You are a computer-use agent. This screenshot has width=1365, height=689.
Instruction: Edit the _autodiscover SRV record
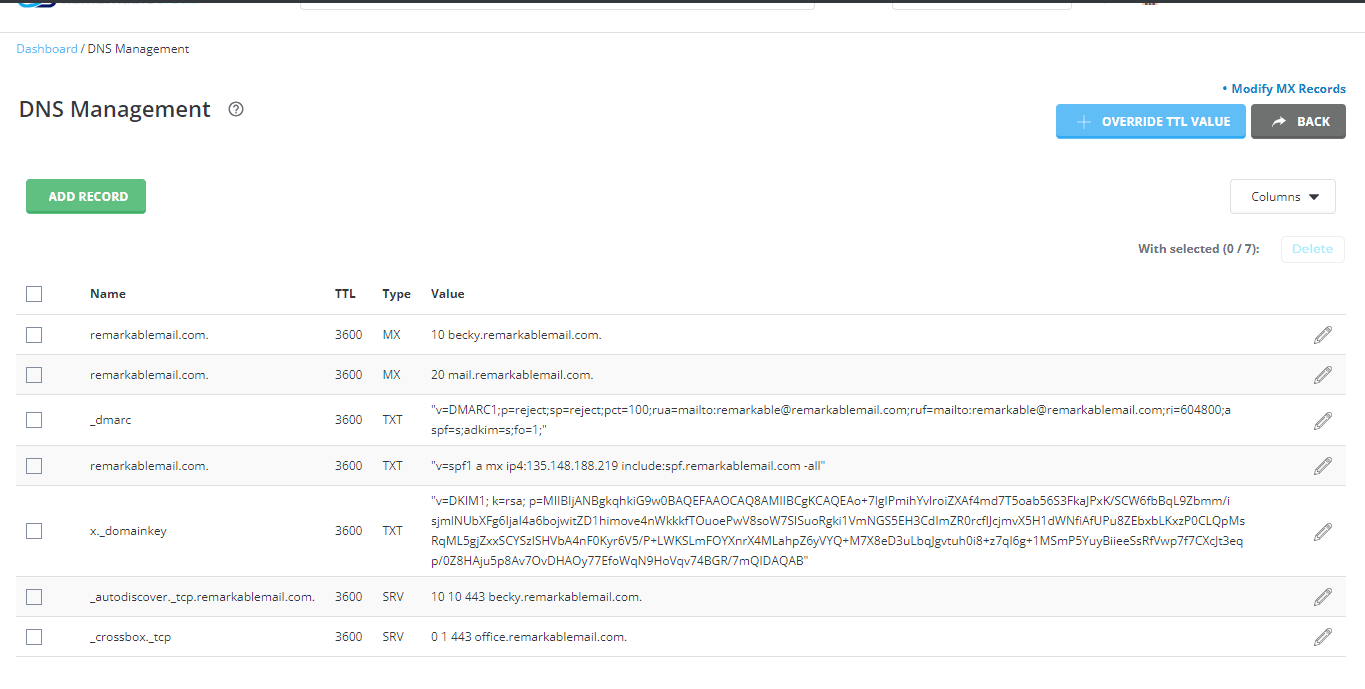1322,597
